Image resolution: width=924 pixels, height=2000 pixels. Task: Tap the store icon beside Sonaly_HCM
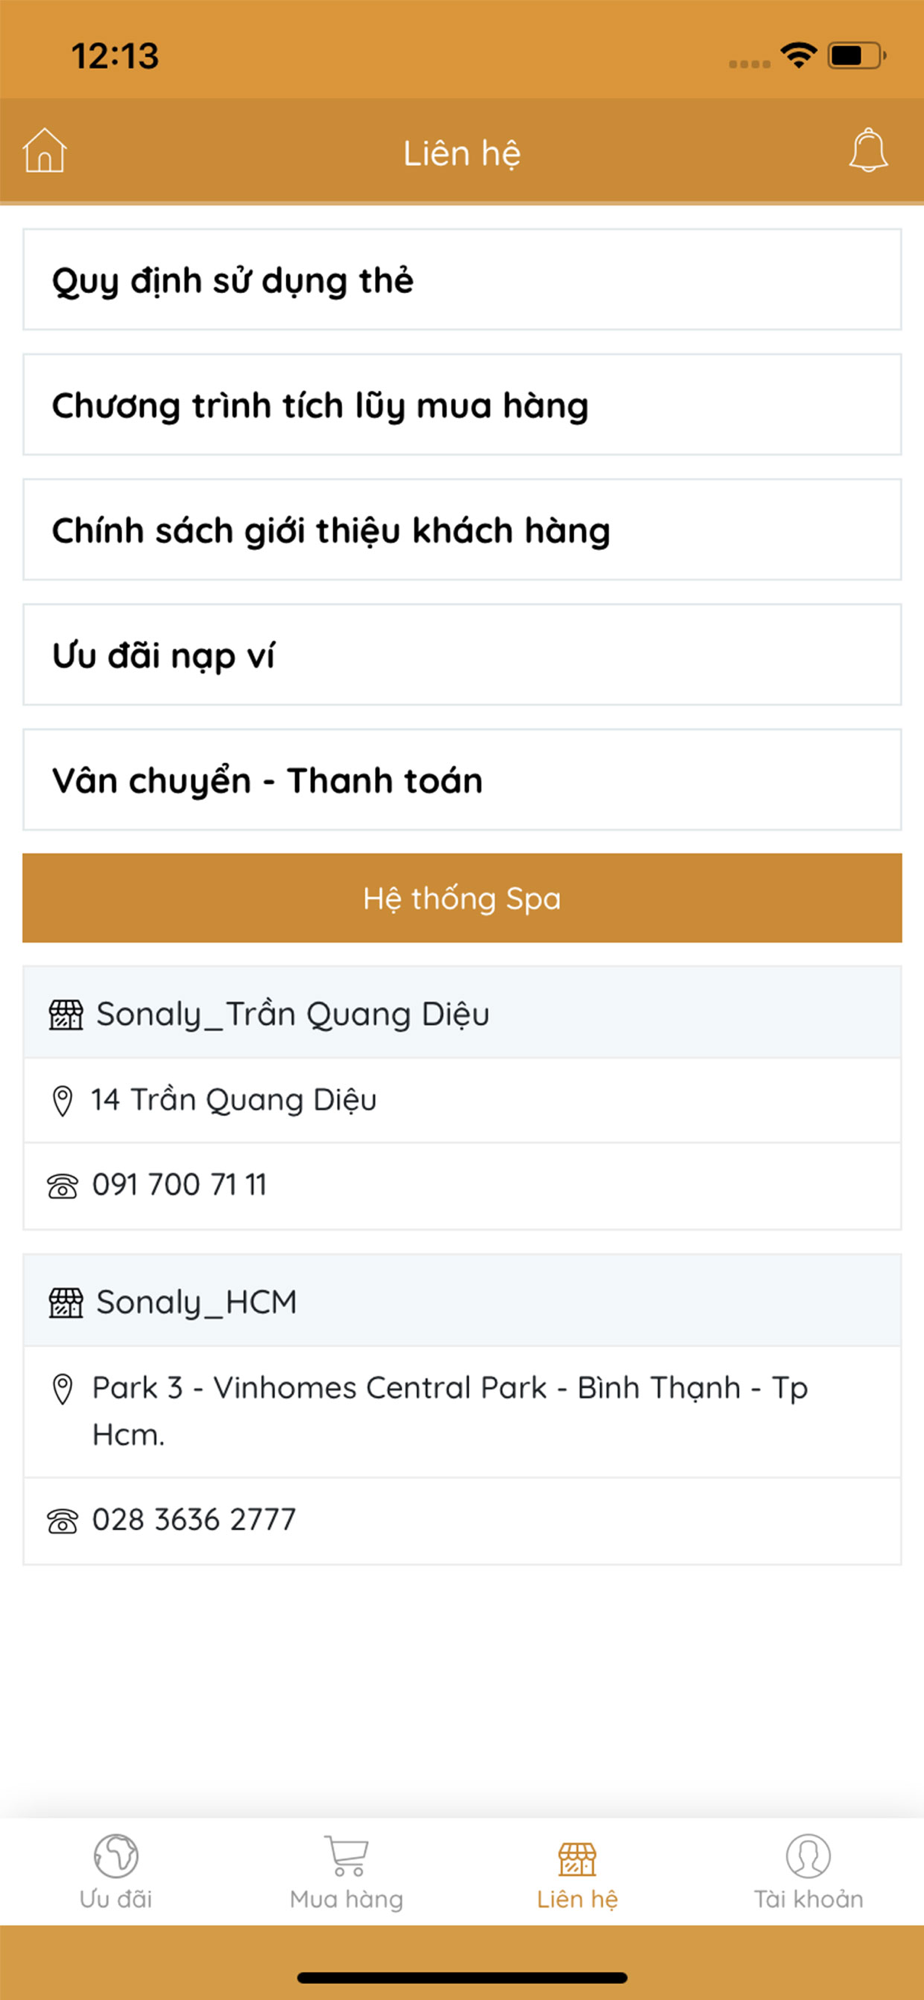coord(66,1302)
